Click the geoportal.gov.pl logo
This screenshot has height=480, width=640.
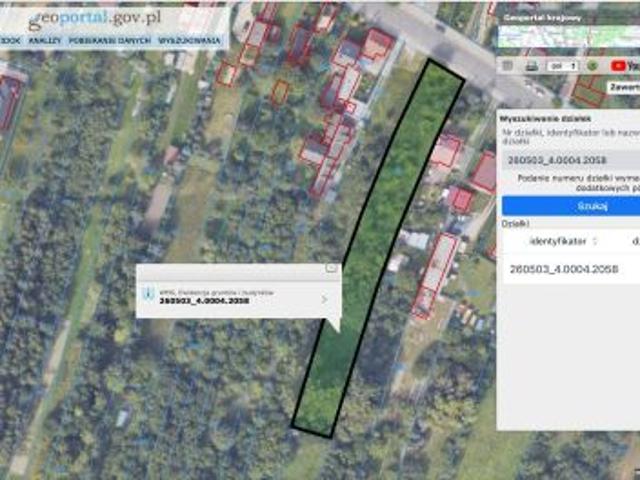[x=95, y=19]
